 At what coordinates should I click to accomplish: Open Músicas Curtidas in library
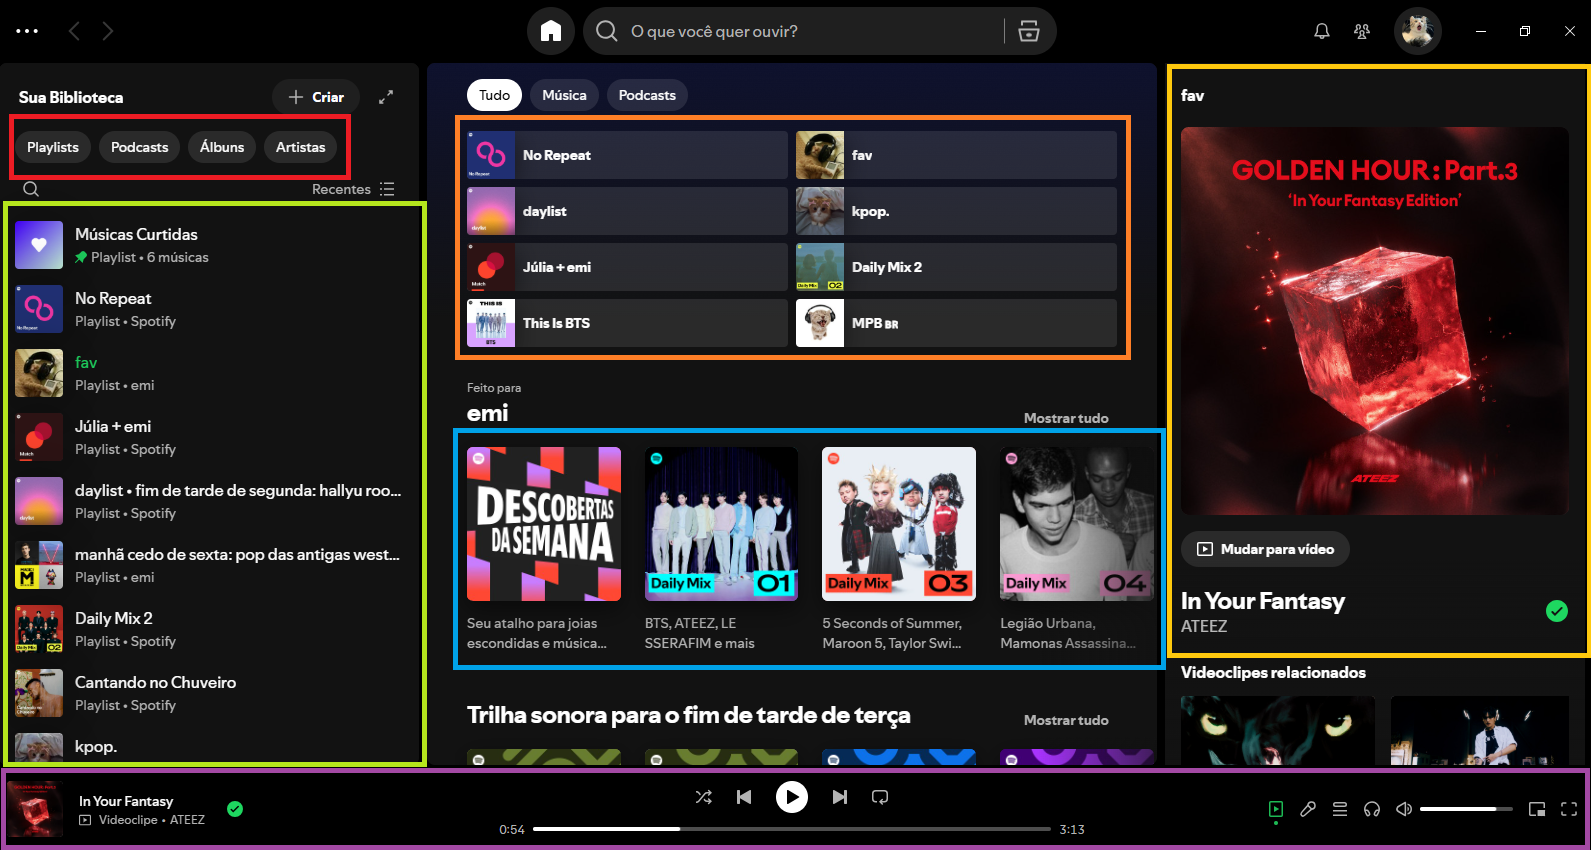(212, 245)
